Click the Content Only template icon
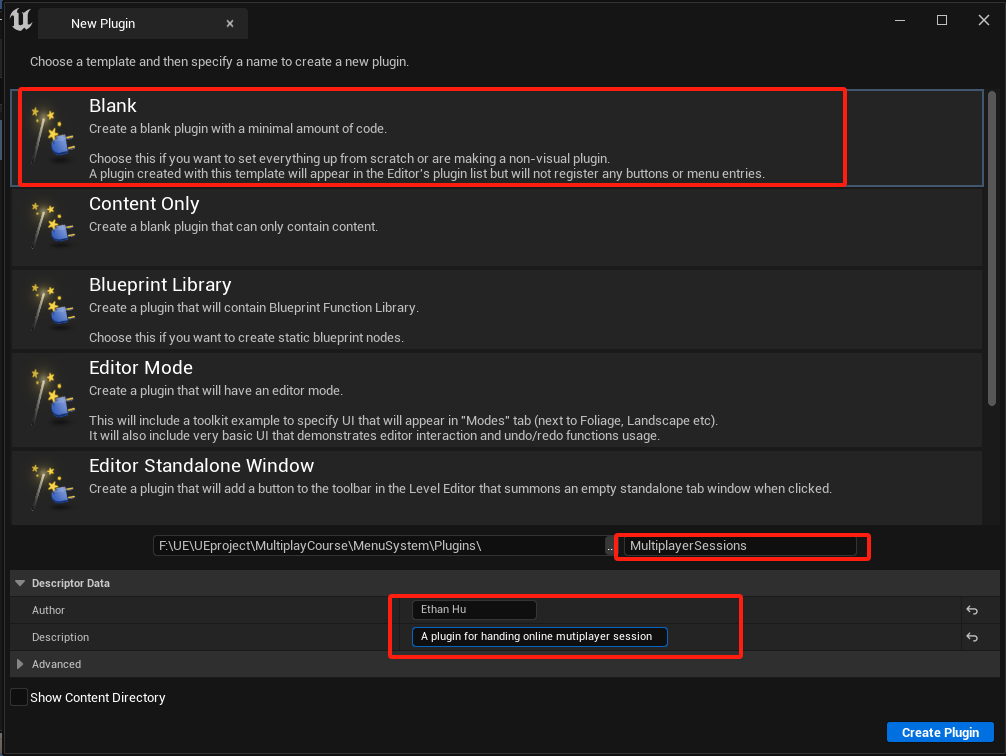 (x=50, y=227)
